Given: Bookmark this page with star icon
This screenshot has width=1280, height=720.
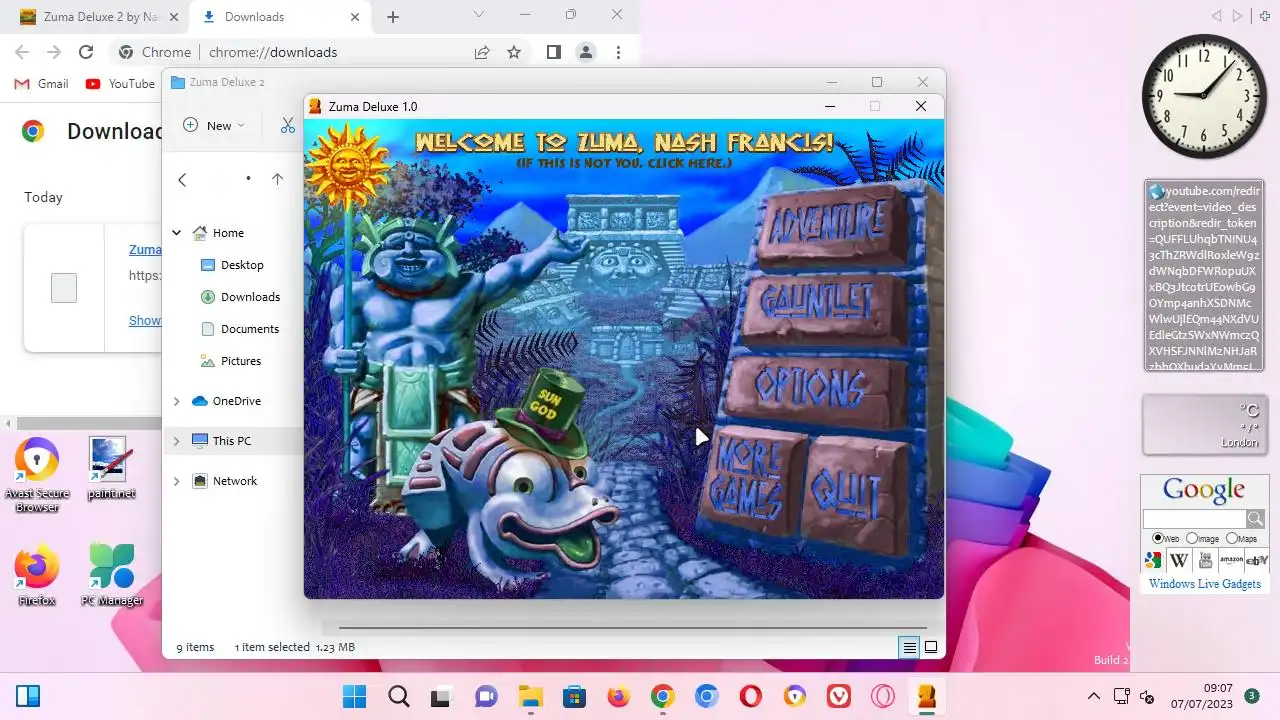Looking at the screenshot, I should (x=514, y=52).
